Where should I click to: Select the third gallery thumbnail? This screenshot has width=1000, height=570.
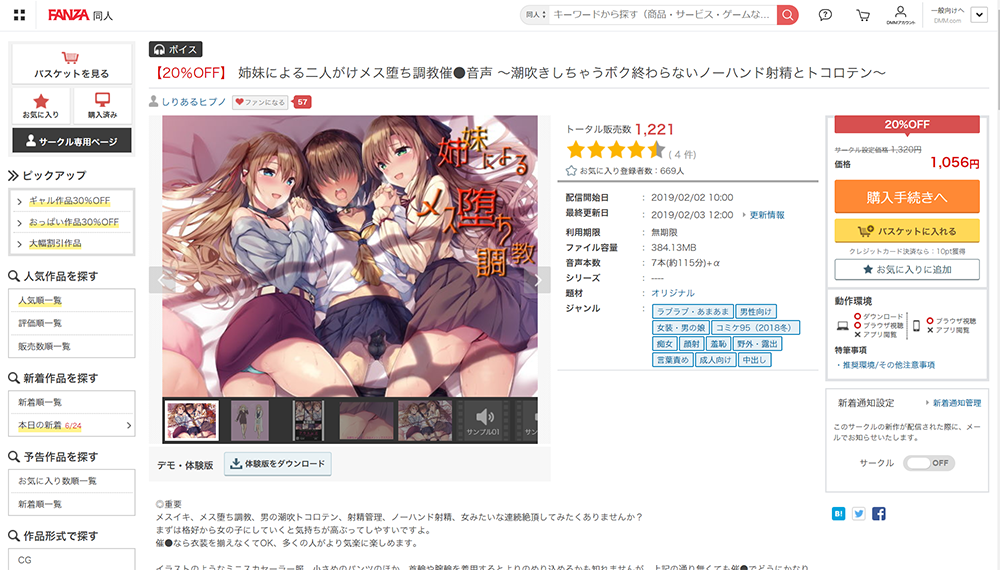coord(308,420)
